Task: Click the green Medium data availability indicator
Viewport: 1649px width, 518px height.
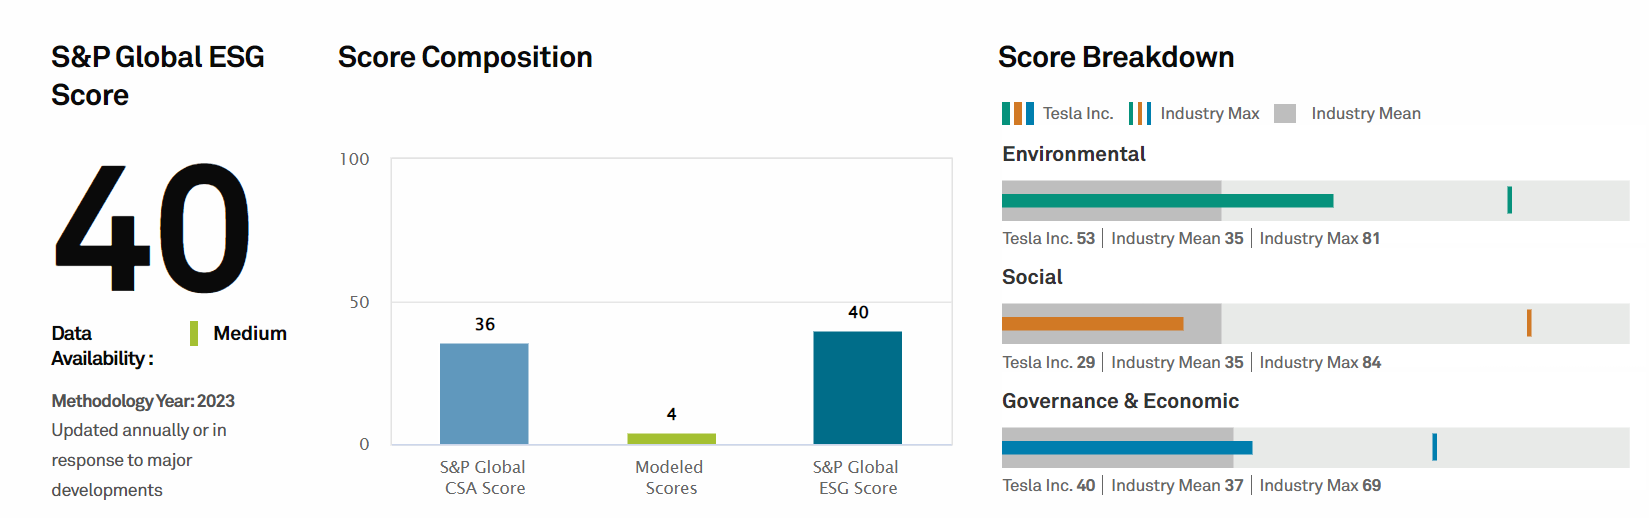Action: click(x=194, y=333)
